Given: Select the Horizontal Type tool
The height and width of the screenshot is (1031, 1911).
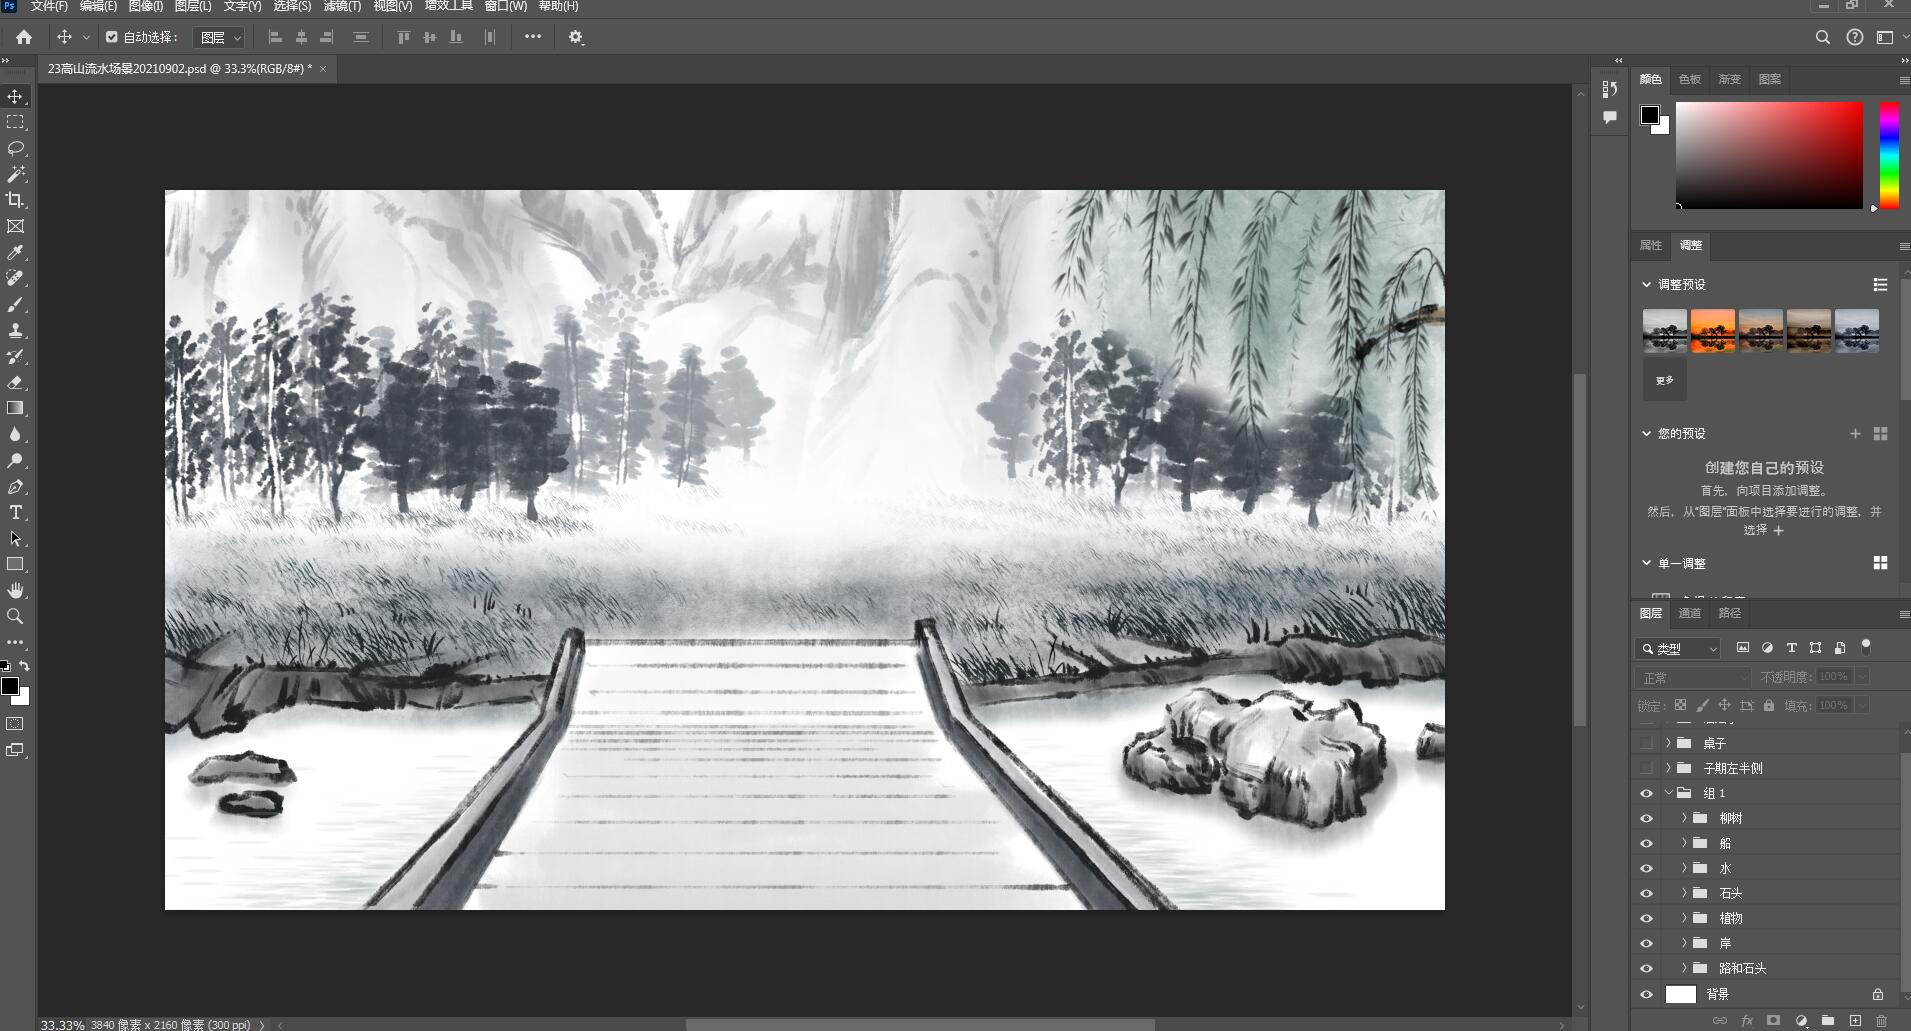Looking at the screenshot, I should click(15, 513).
